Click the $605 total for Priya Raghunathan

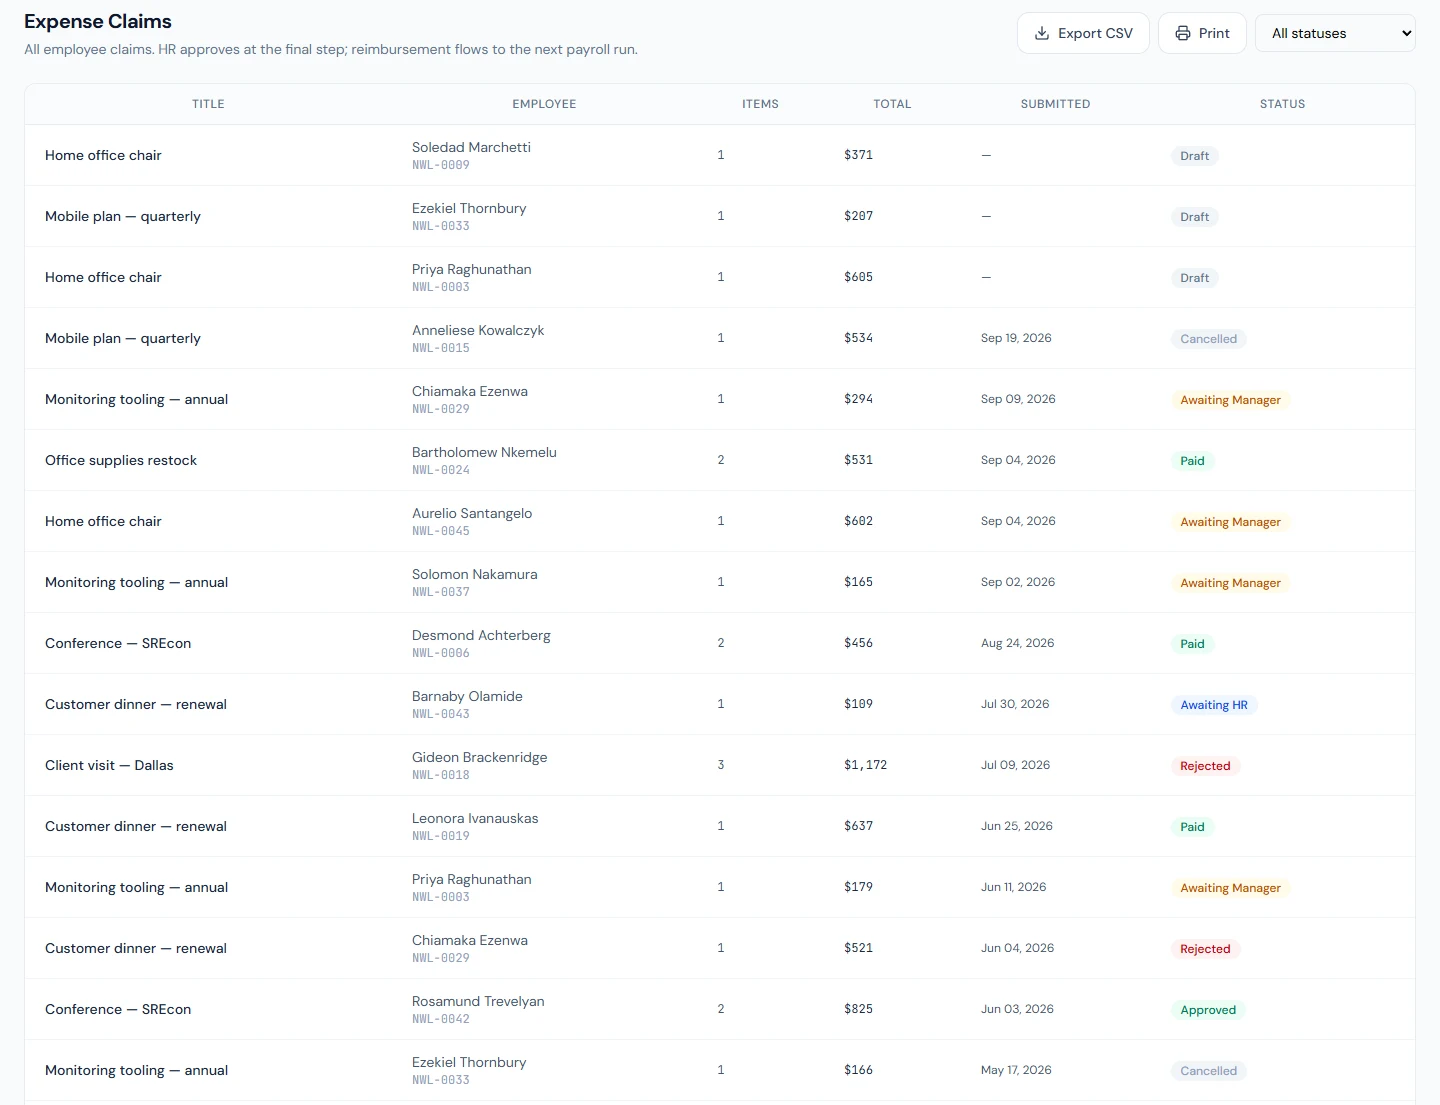click(x=858, y=277)
